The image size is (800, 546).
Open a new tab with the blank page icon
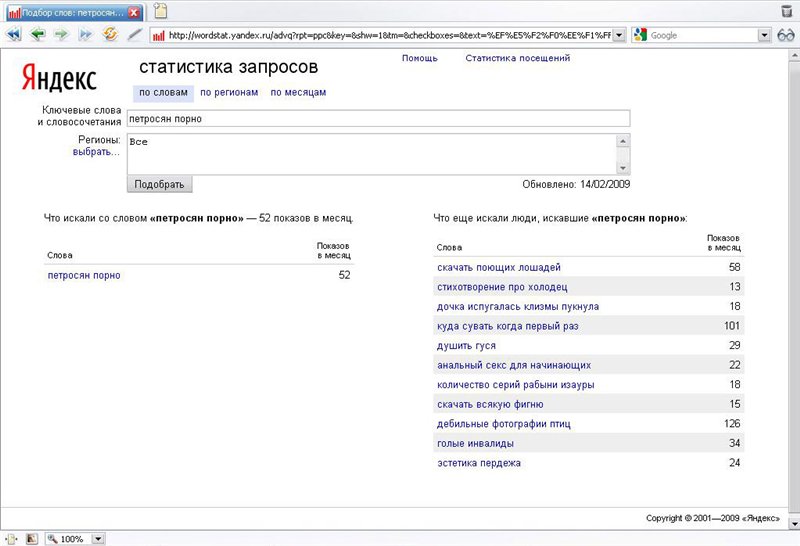coord(160,11)
